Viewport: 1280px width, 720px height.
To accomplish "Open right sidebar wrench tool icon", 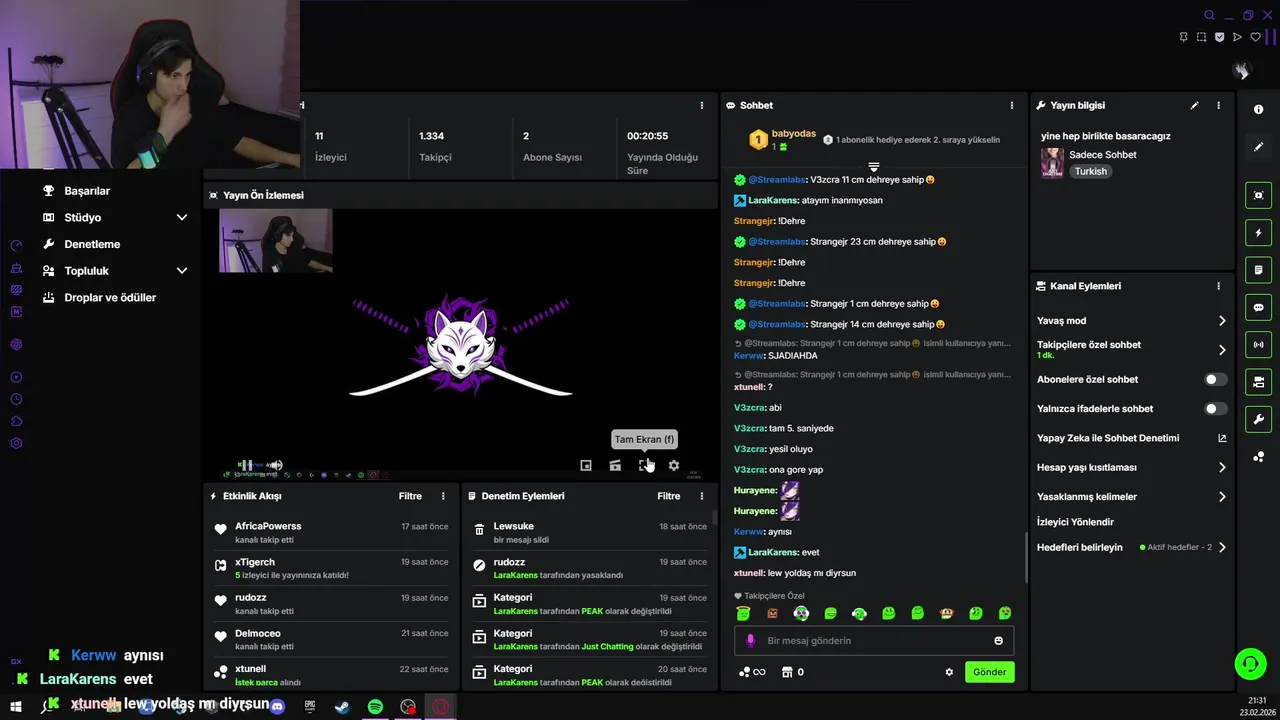I will (x=1258, y=419).
